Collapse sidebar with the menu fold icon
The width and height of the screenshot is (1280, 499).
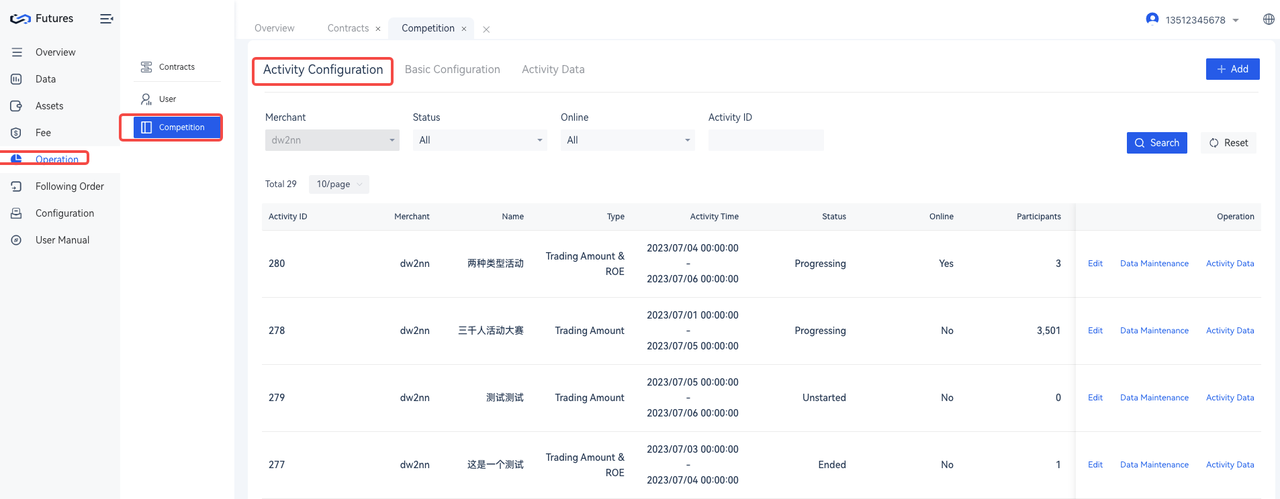coord(107,18)
